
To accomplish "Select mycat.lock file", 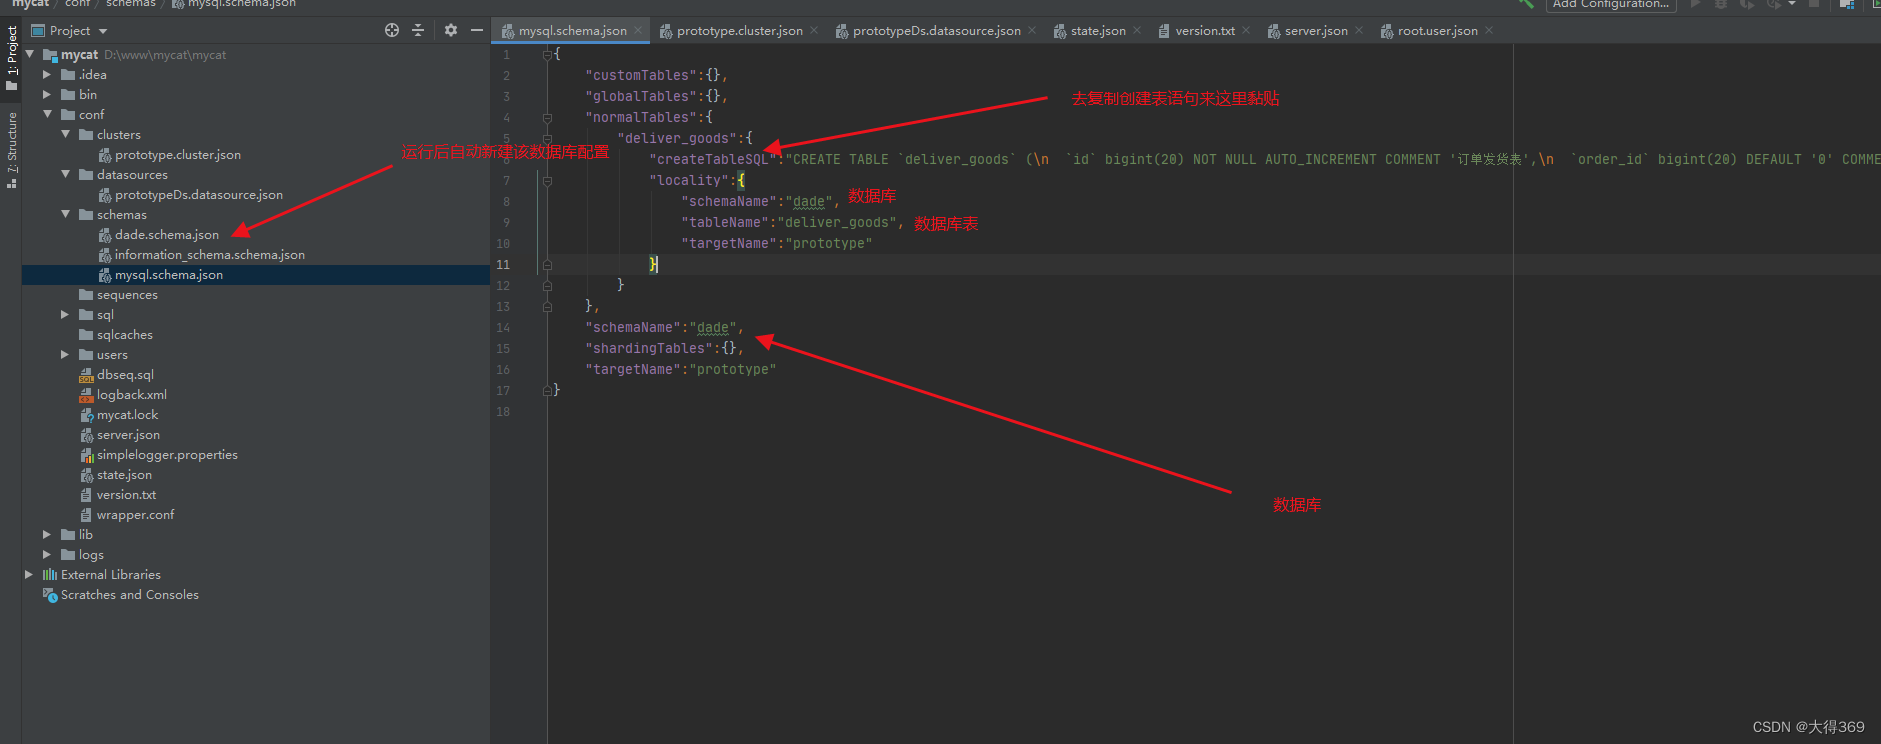I will pyautogui.click(x=127, y=415).
